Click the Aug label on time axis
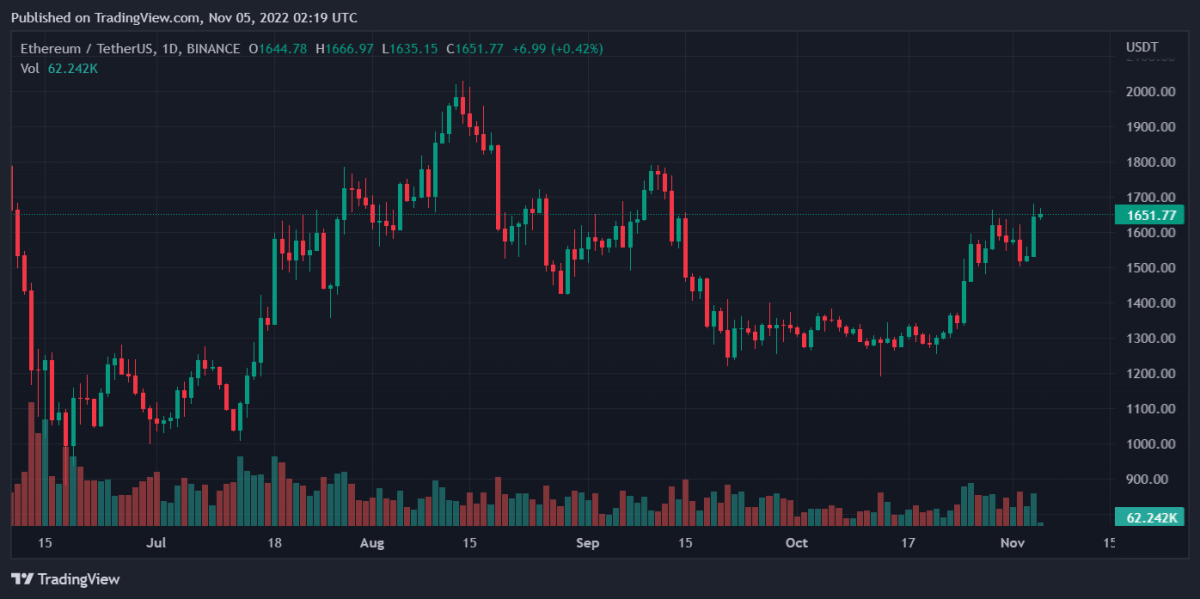Viewport: 1200px width, 599px height. [x=372, y=544]
